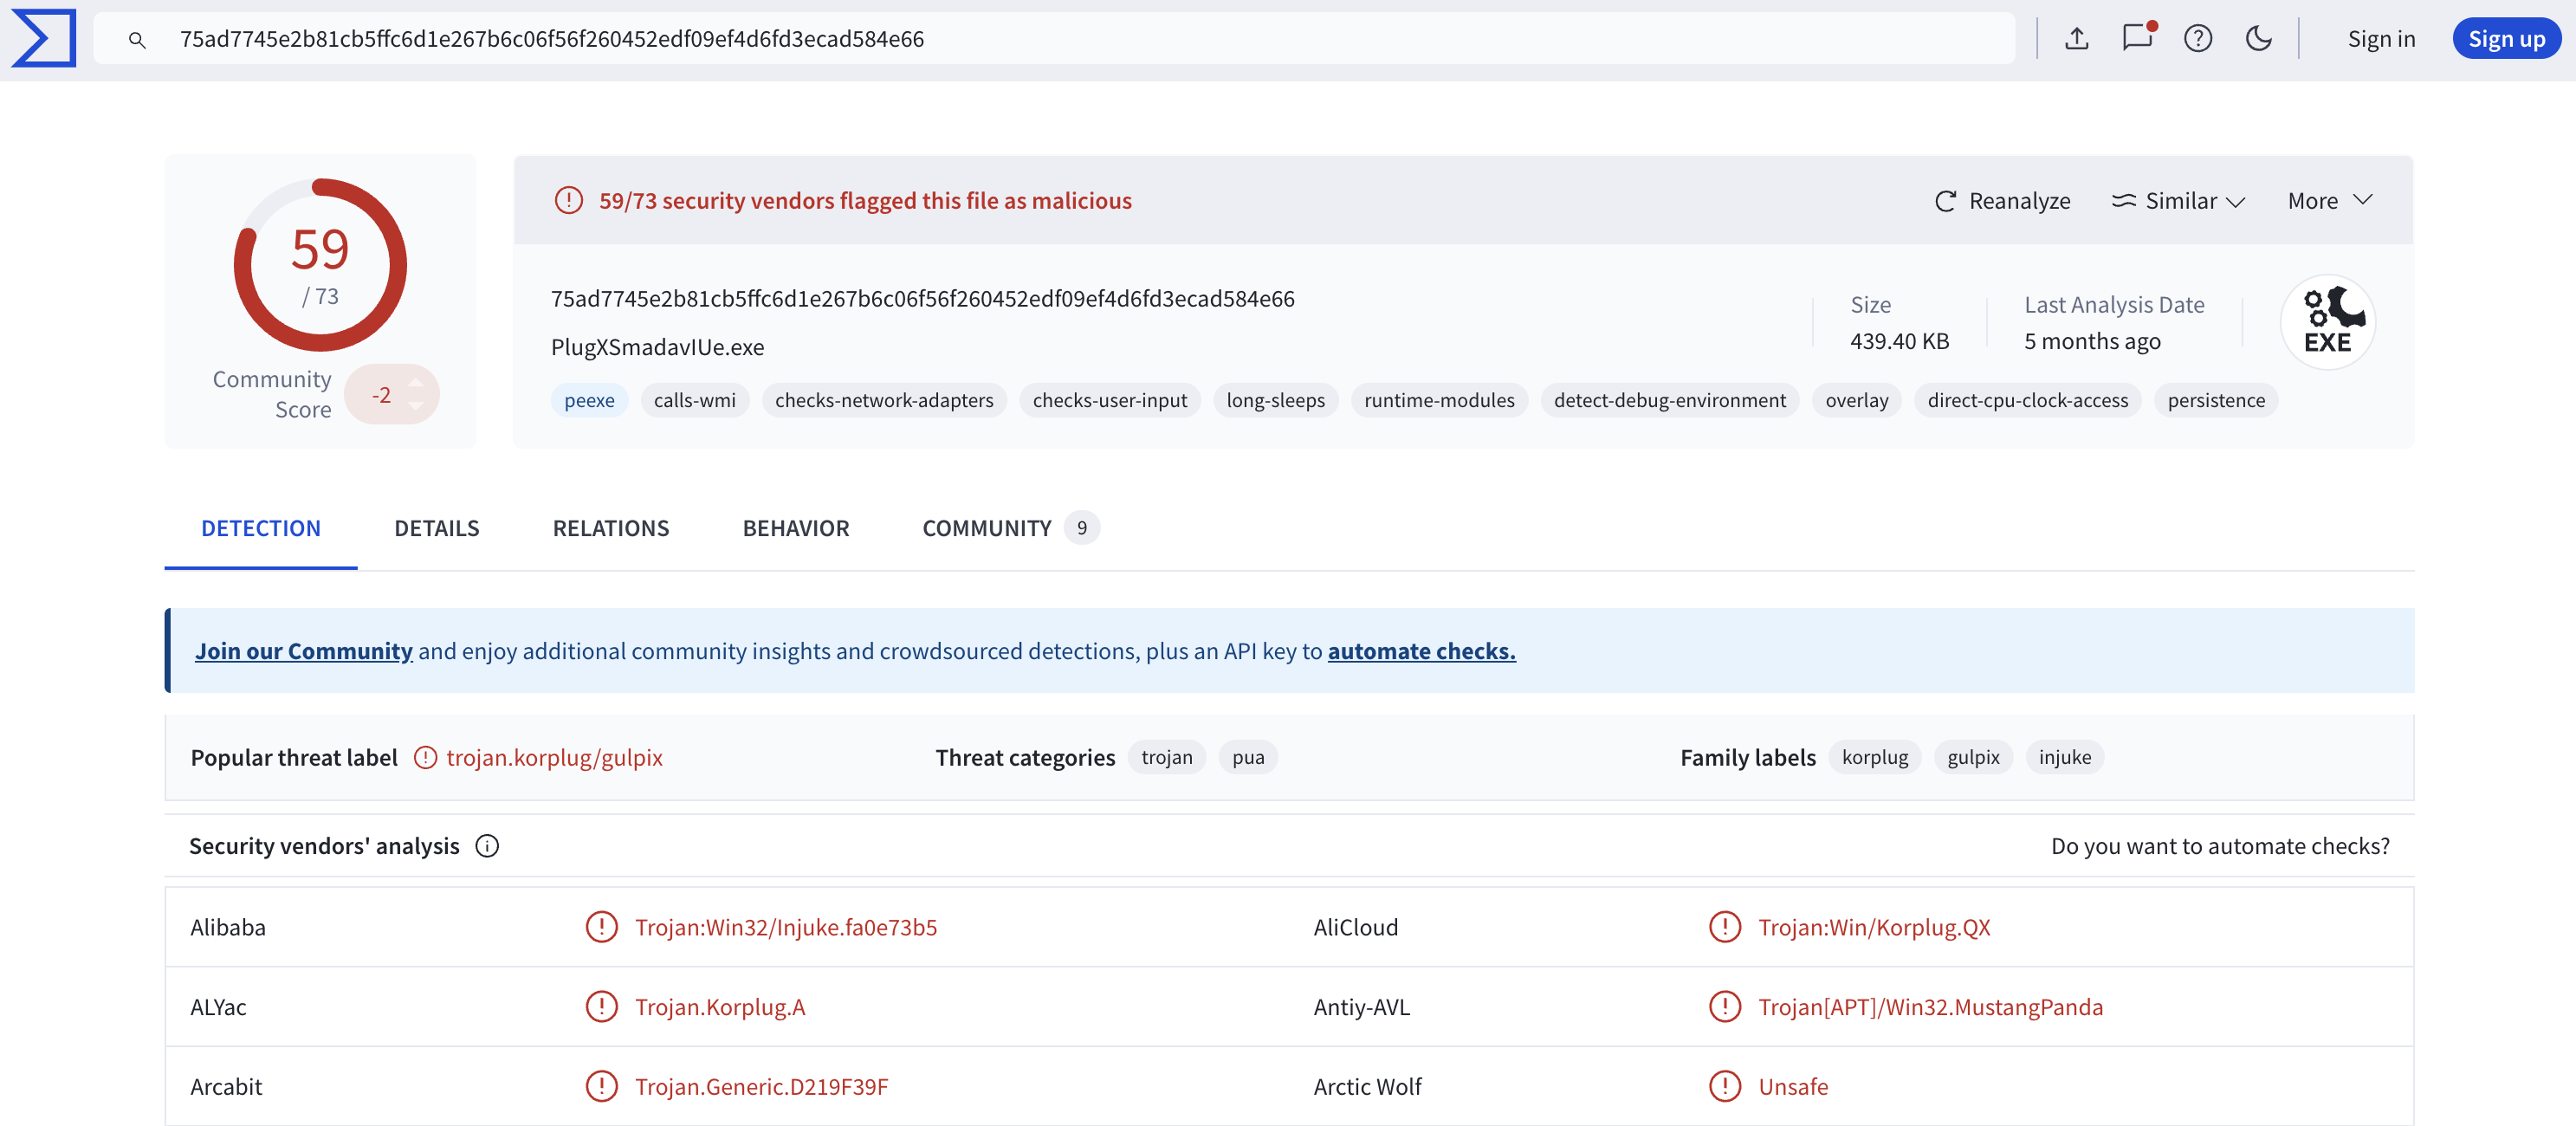
Task: Click the peexe tag
Action: pos(589,400)
